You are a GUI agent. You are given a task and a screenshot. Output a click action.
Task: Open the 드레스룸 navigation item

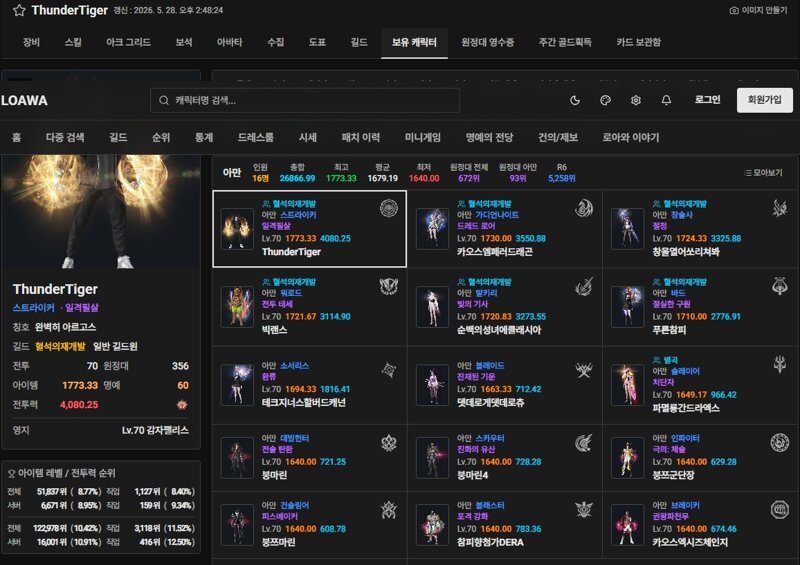(x=256, y=137)
